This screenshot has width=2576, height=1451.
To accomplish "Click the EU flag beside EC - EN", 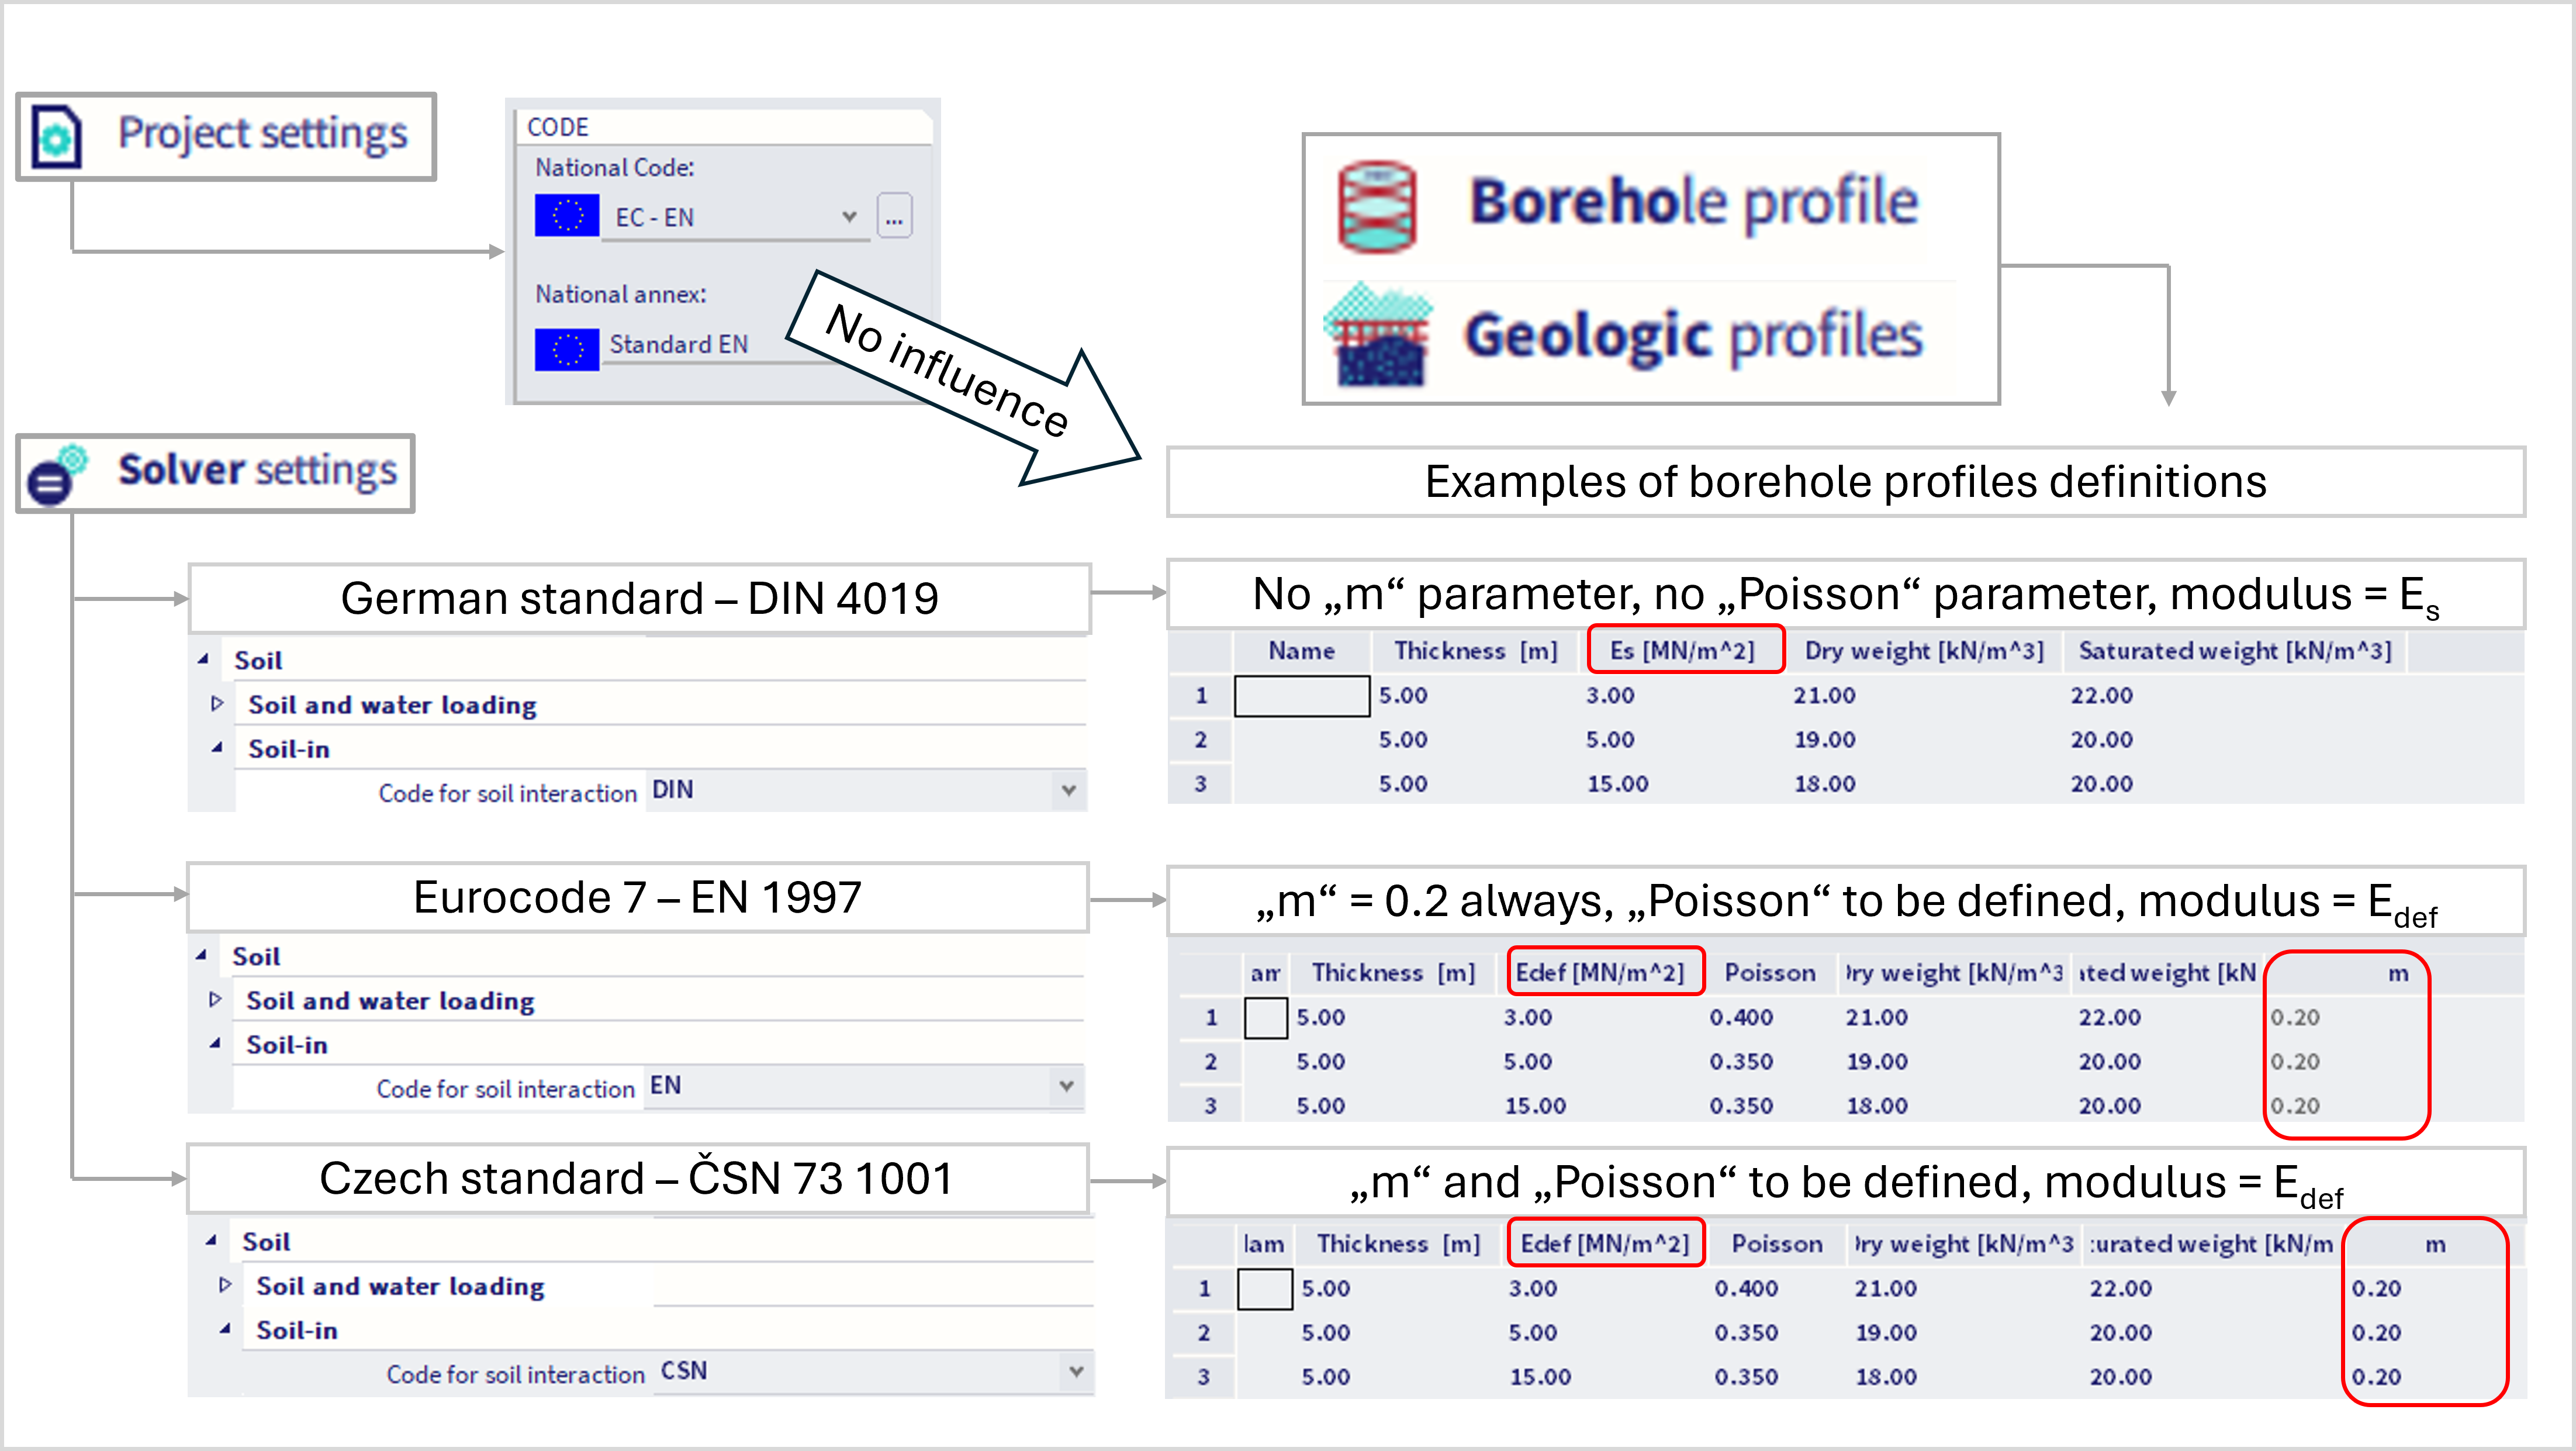I will [567, 216].
